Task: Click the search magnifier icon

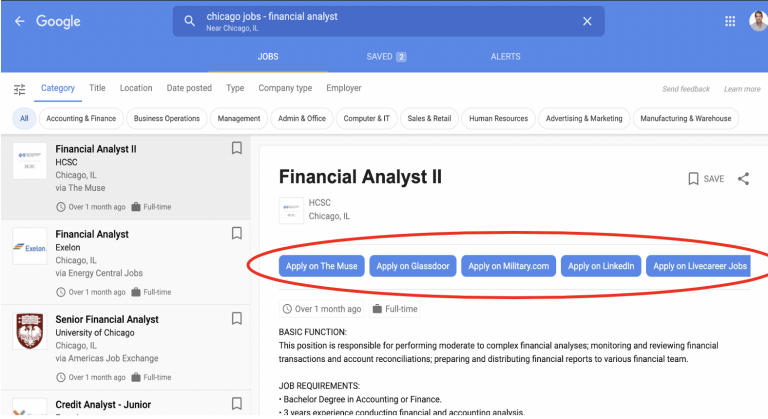Action: pos(190,21)
